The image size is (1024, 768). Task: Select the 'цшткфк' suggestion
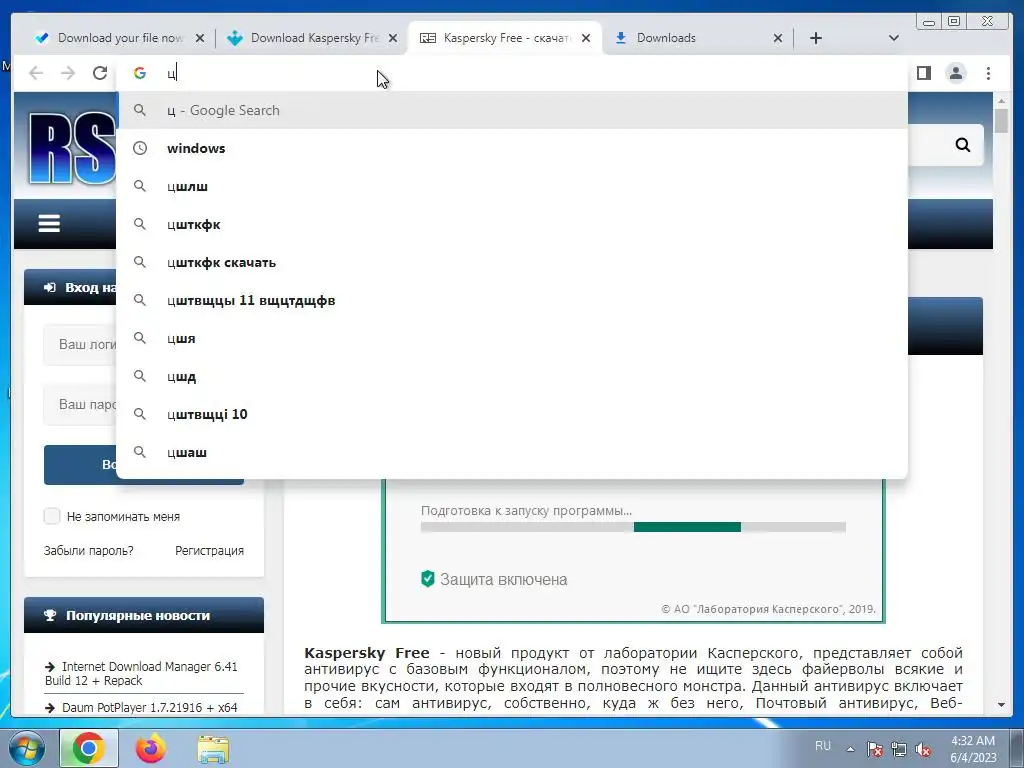pyautogui.click(x=512, y=224)
